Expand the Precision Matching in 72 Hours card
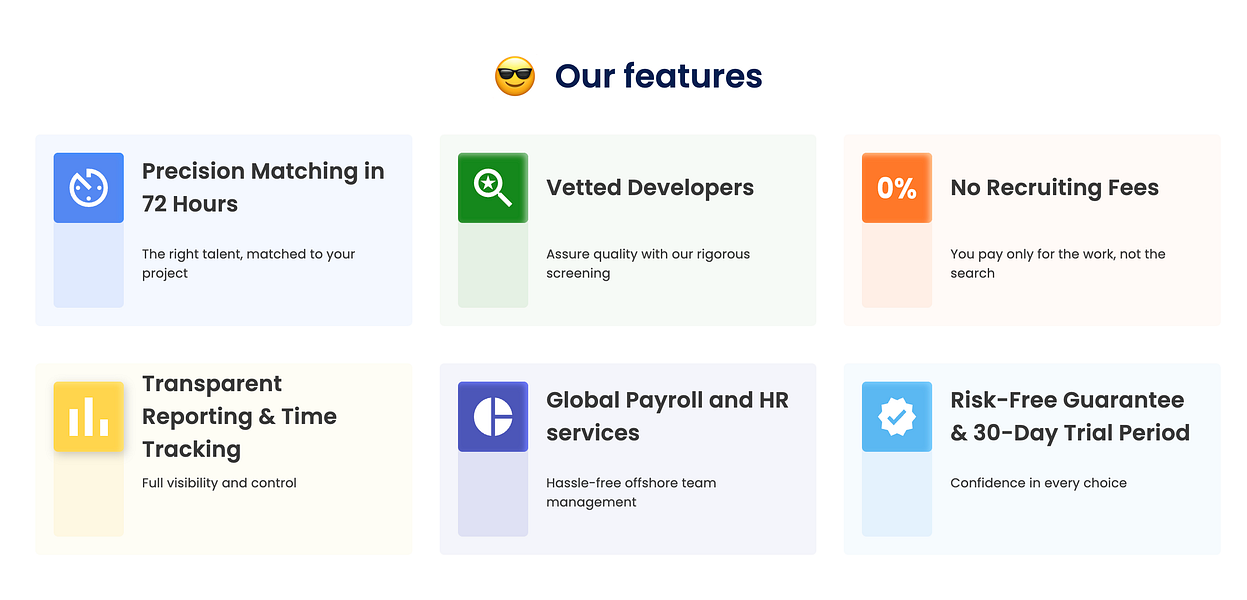This screenshot has width=1247, height=600. tap(223, 229)
